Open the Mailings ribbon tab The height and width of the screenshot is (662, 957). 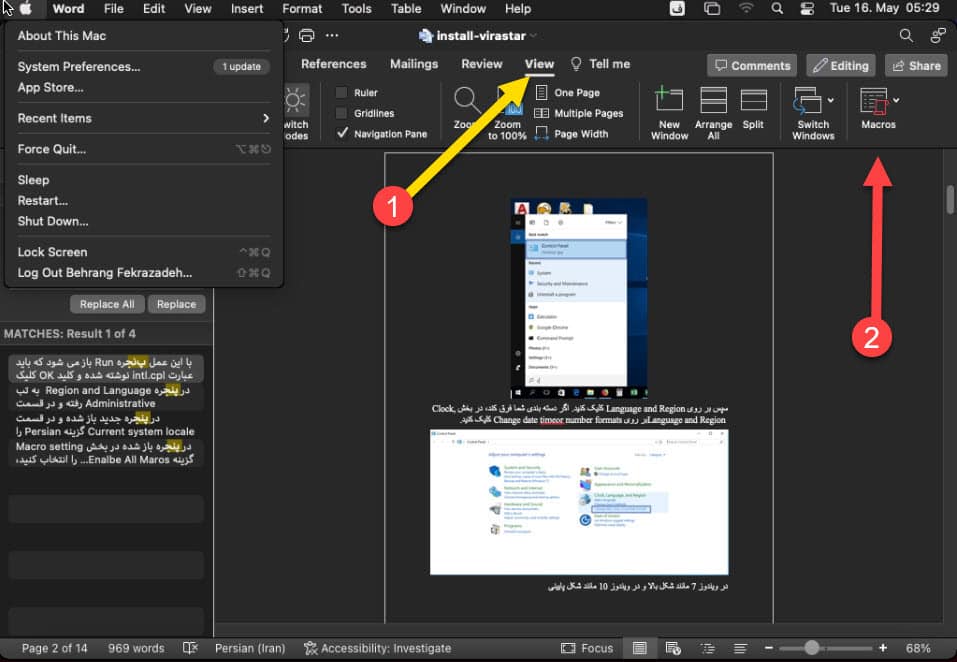pos(414,64)
